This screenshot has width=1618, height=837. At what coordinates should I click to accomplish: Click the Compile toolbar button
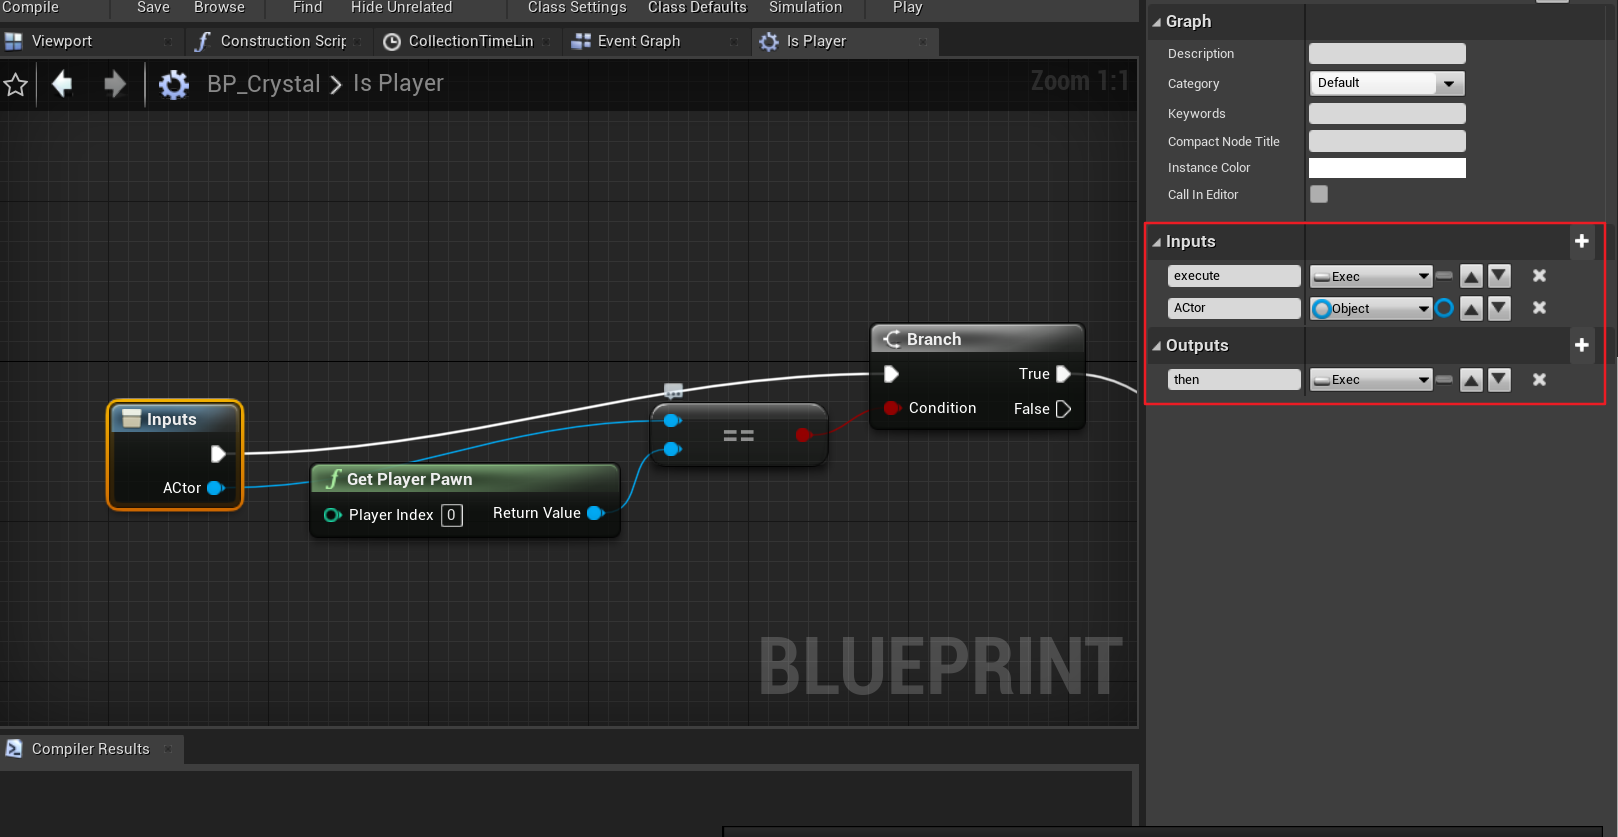pos(30,8)
